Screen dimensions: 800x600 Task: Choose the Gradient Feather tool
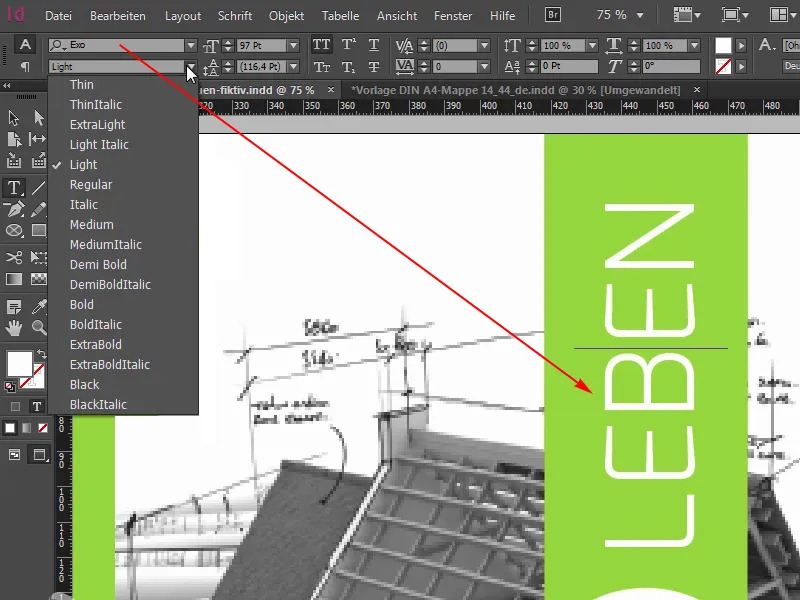[x=39, y=279]
